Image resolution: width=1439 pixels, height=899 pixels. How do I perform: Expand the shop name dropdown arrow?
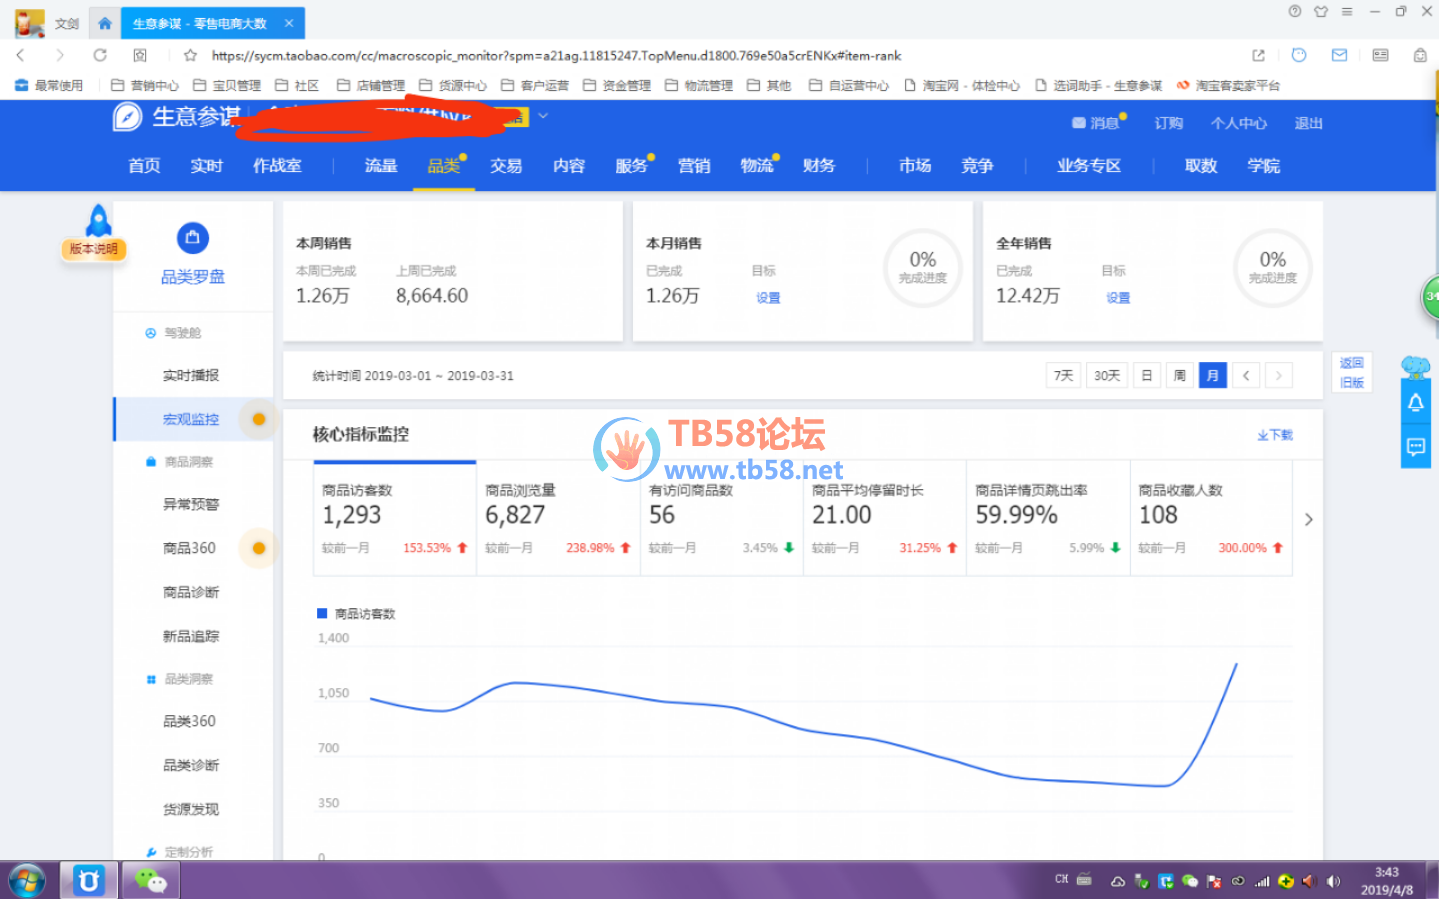point(543,116)
